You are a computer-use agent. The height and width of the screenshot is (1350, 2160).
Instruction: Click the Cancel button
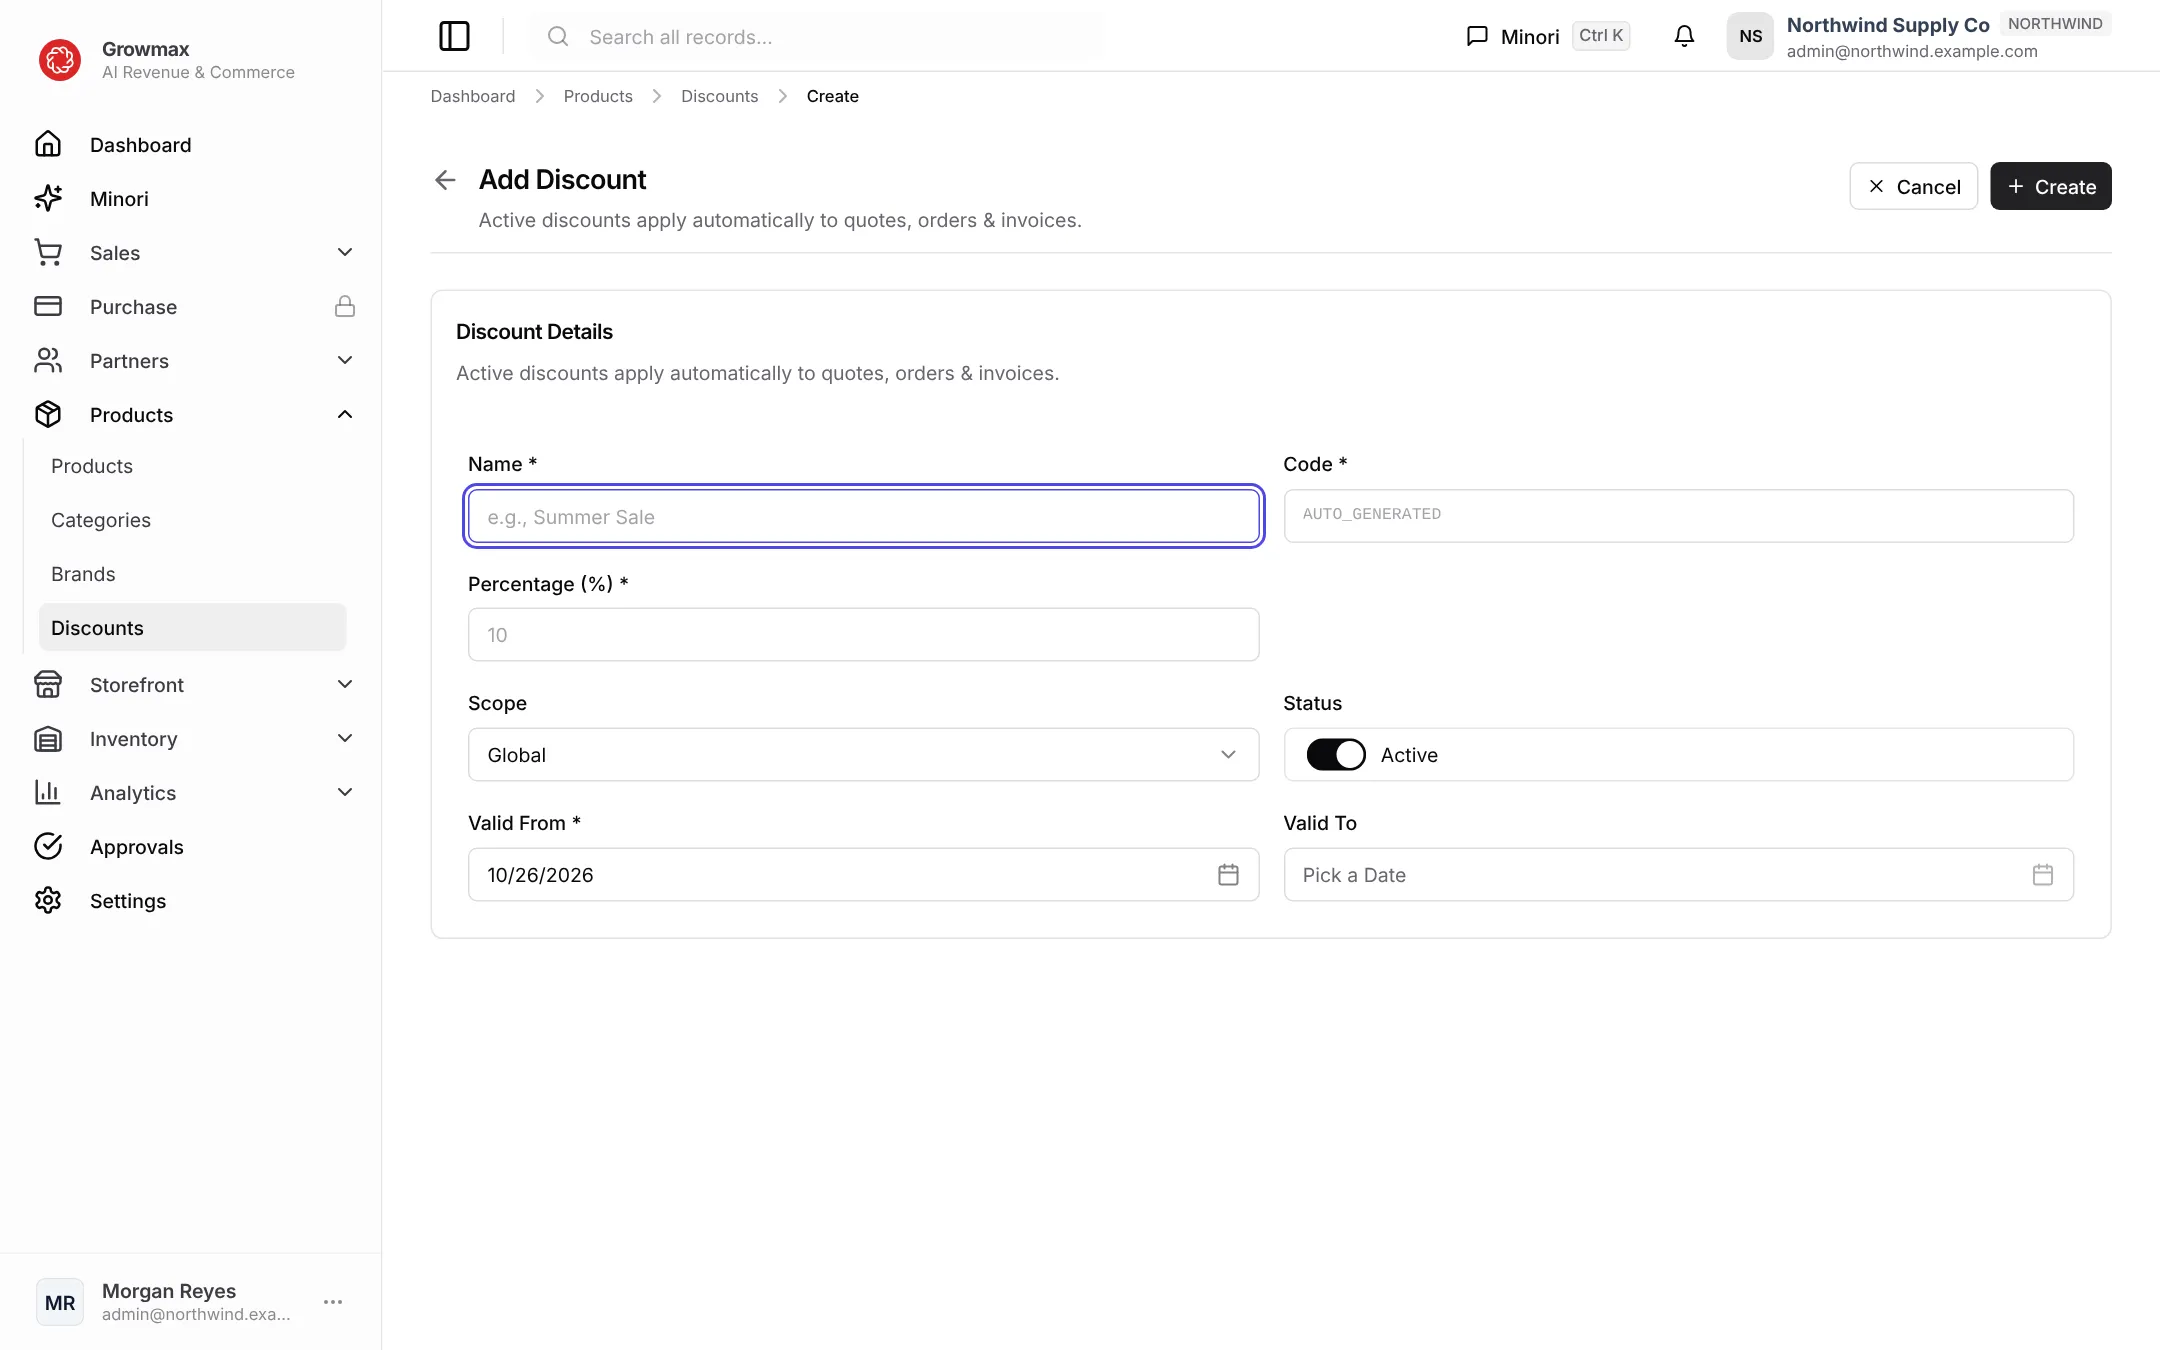tap(1913, 186)
